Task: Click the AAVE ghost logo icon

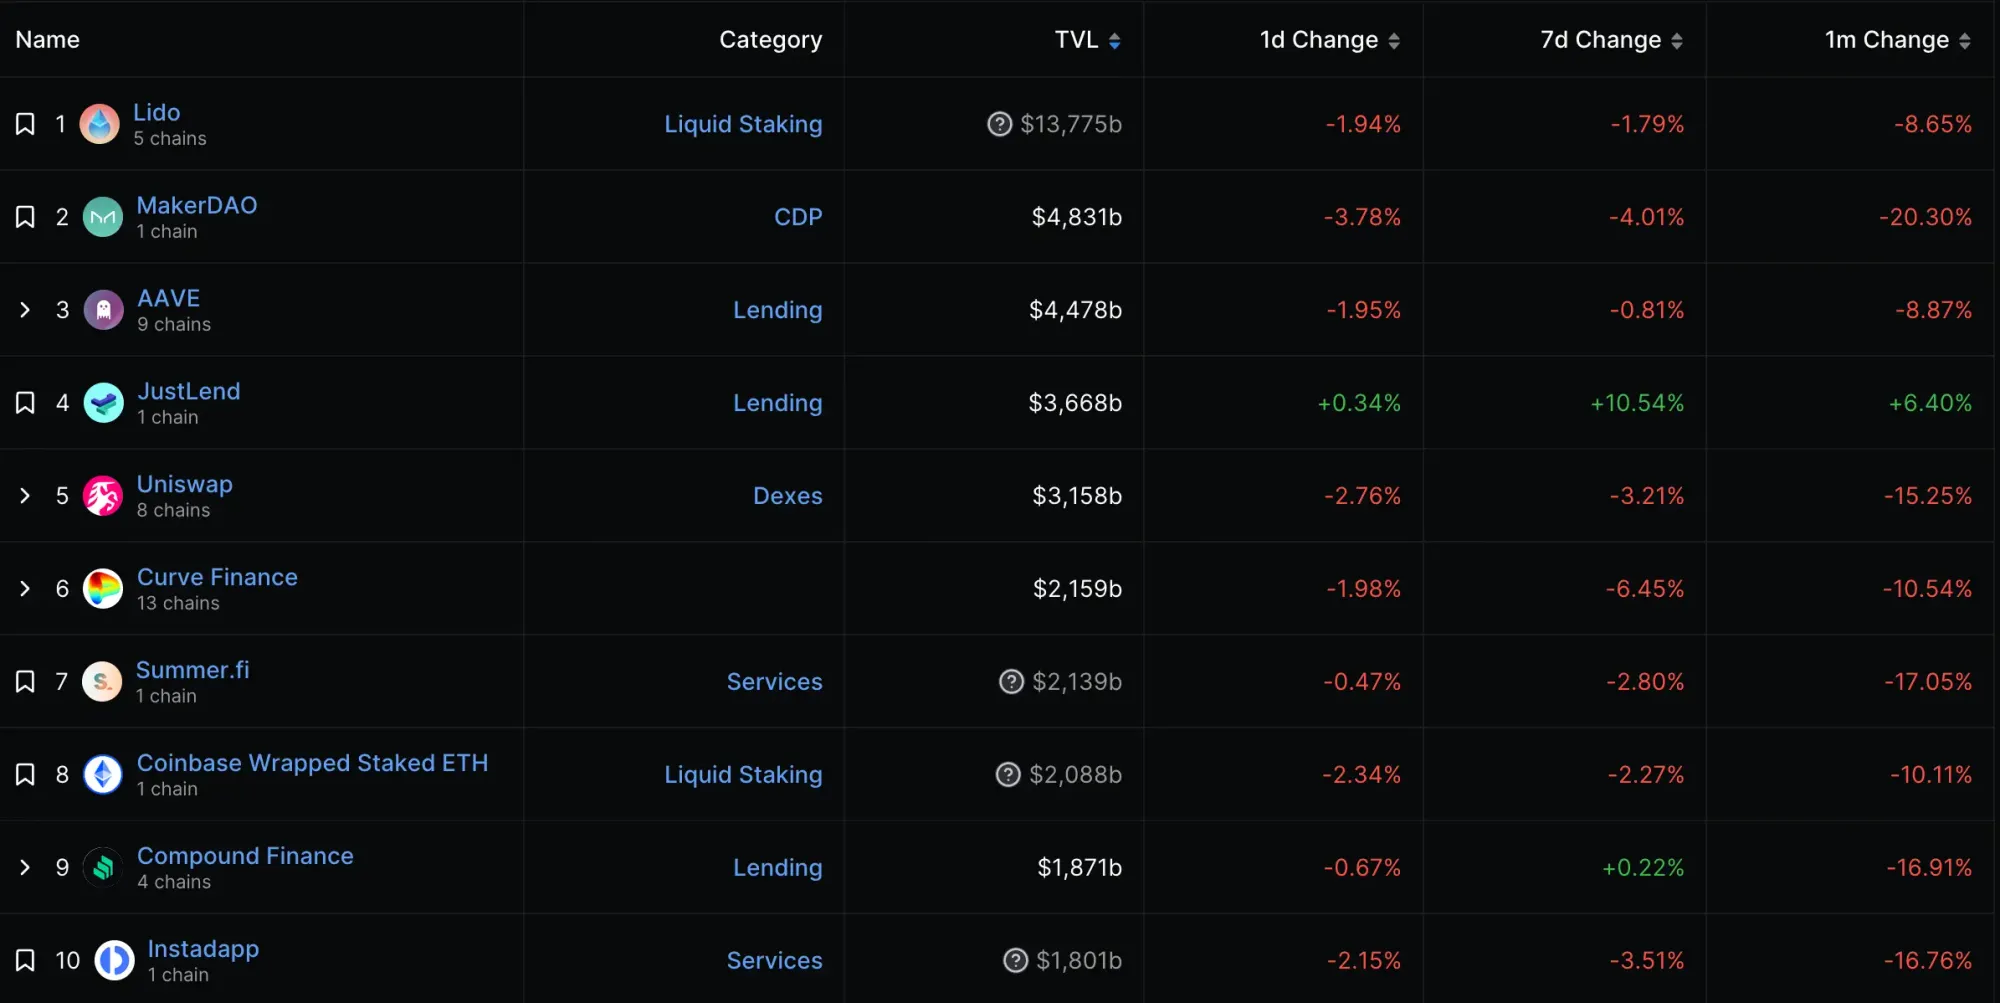Action: 103,310
